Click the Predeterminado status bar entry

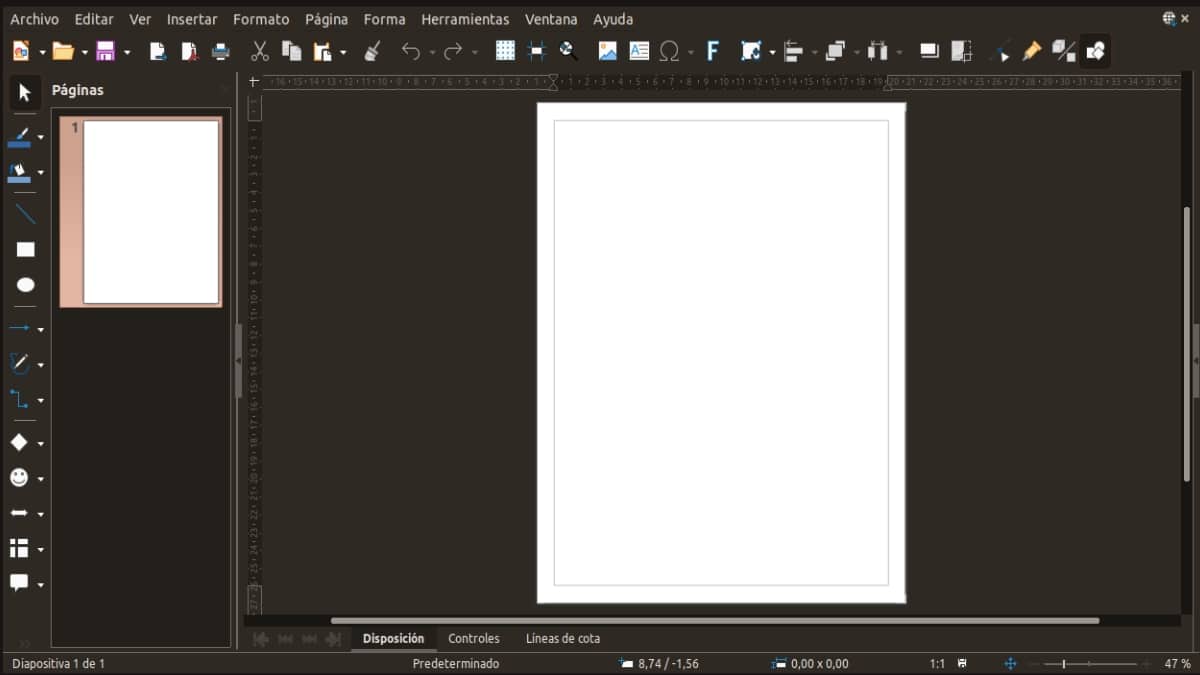[456, 663]
